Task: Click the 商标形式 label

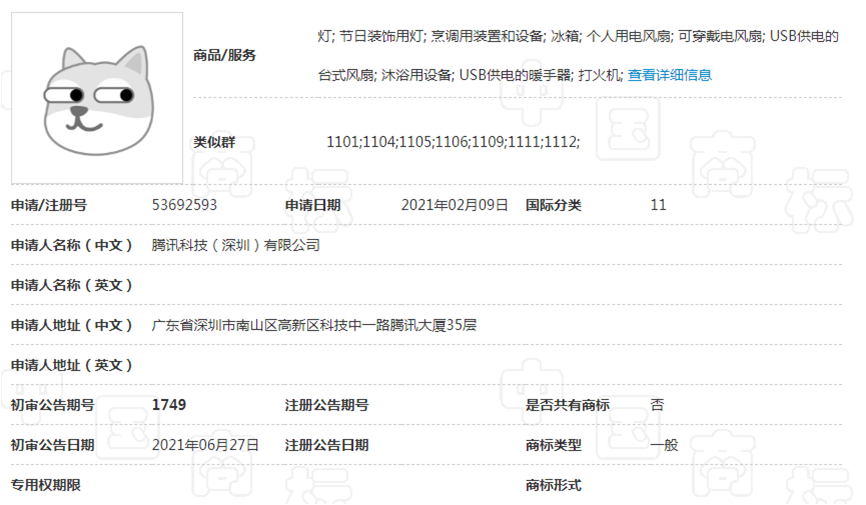Action: tap(553, 485)
